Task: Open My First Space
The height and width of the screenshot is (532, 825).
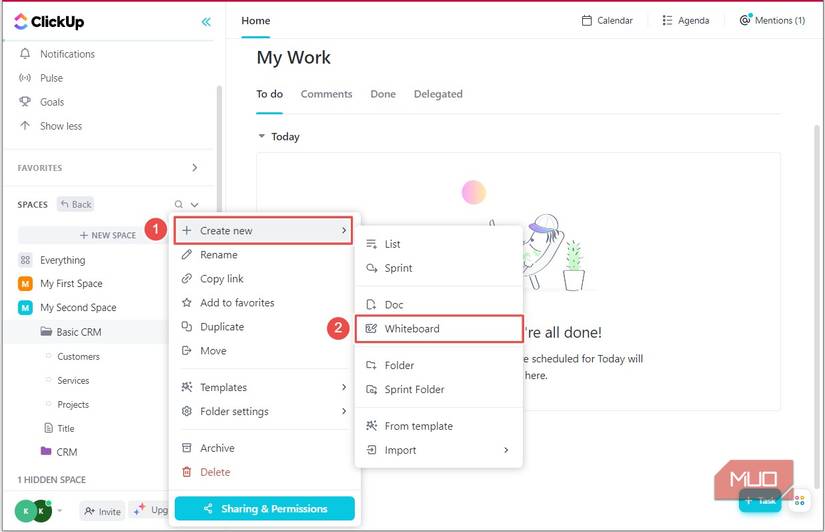Action: (71, 284)
